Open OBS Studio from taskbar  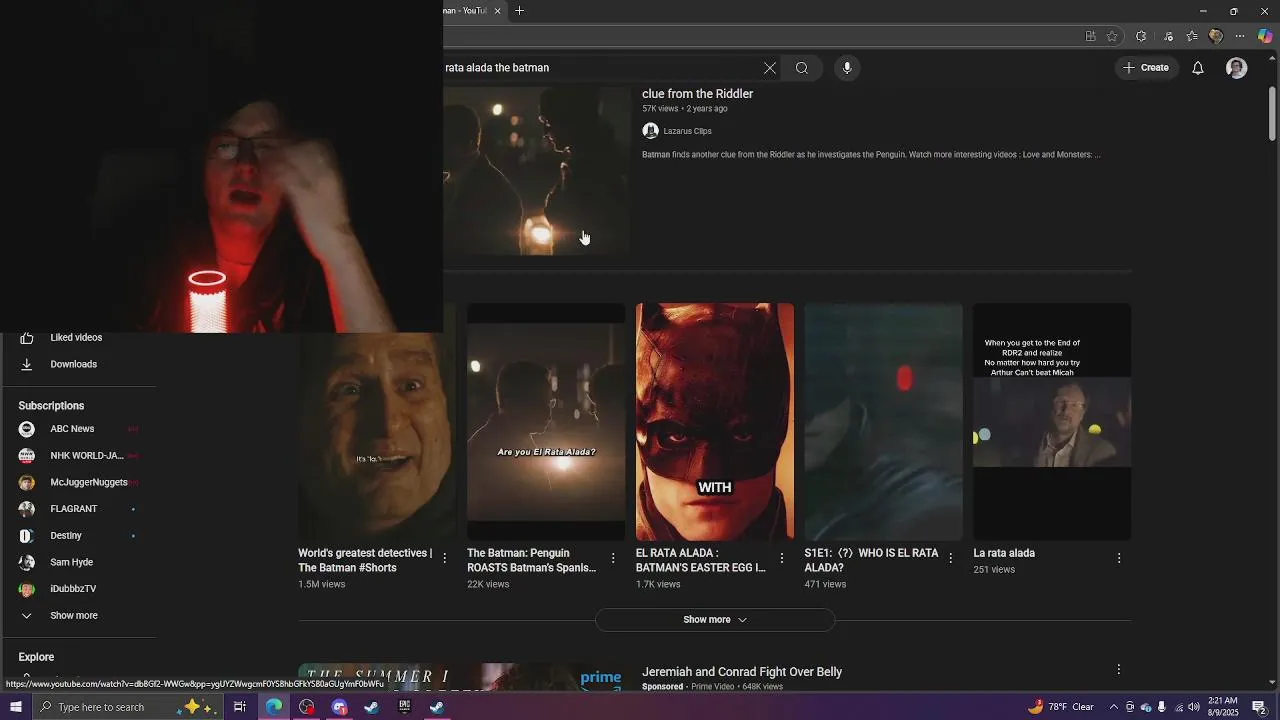coord(307,707)
